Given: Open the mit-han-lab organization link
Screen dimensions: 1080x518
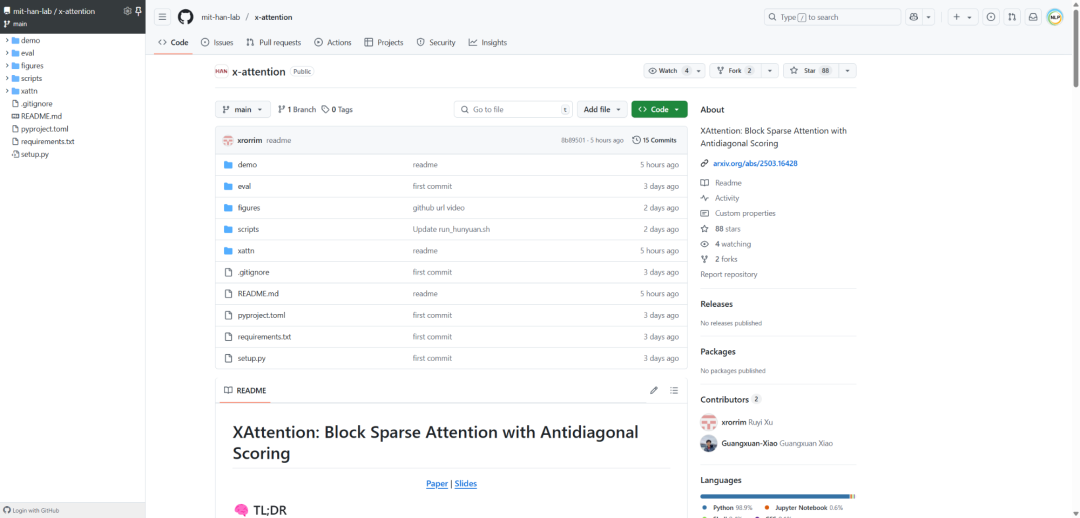Looking at the screenshot, I should (x=220, y=17).
